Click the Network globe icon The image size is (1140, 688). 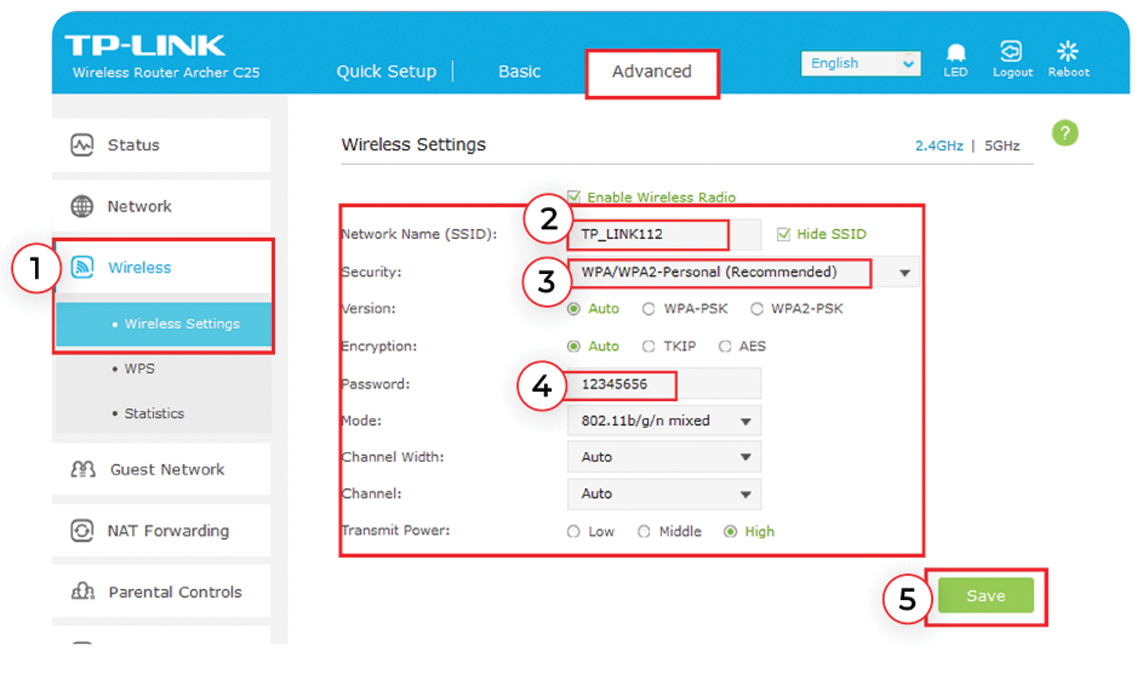coord(82,207)
